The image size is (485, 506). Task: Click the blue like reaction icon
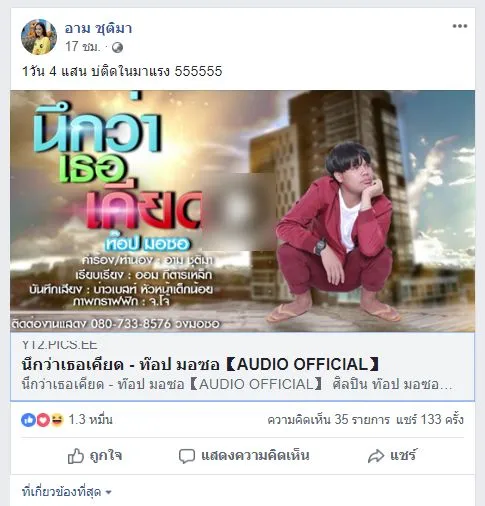click(28, 420)
